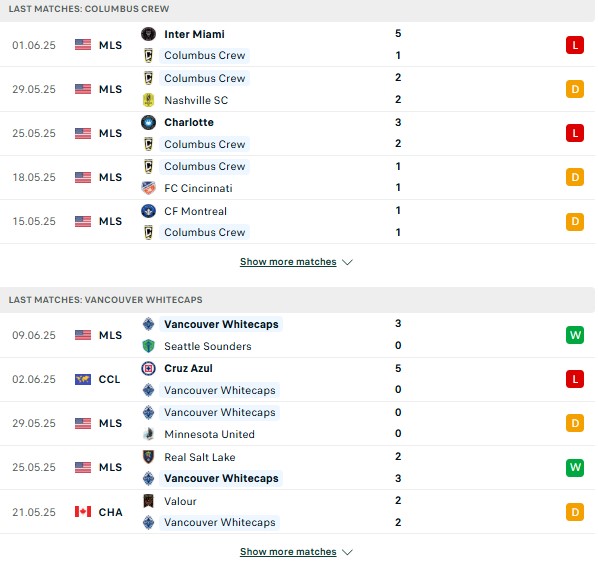Click the FC Cincinnati crest icon

(148, 188)
